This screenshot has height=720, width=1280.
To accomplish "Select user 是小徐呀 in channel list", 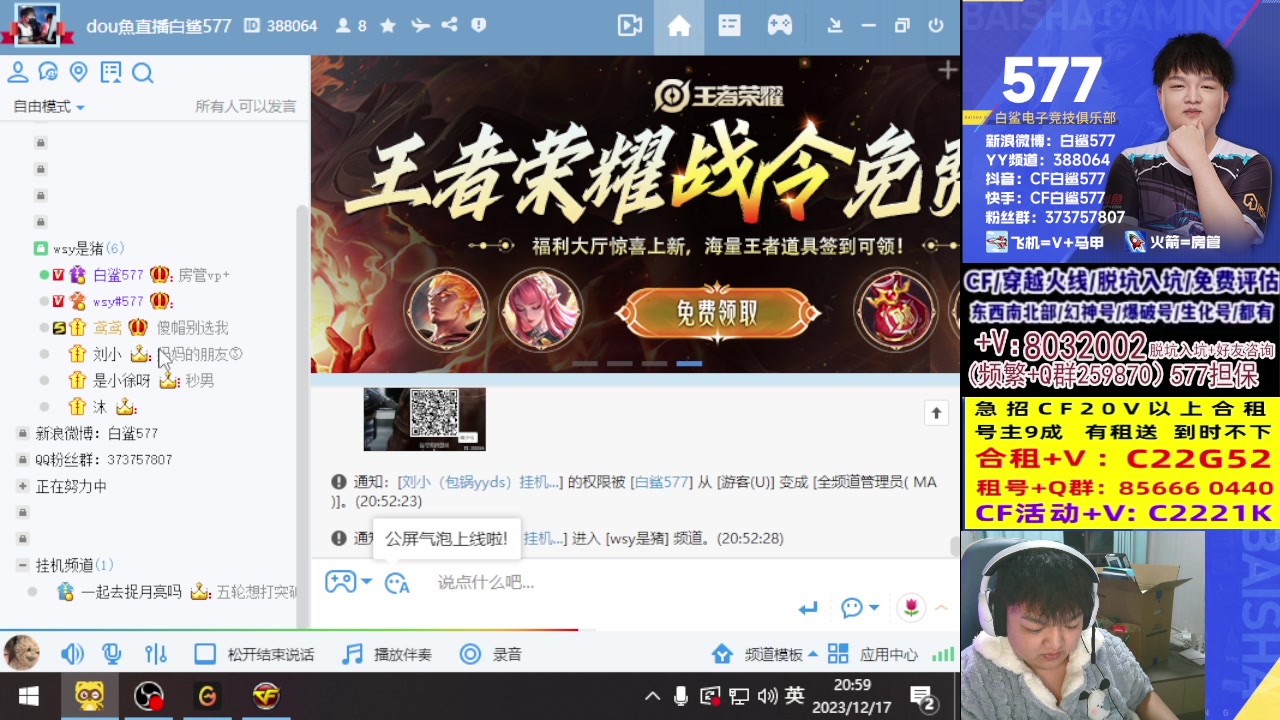I will [x=121, y=380].
